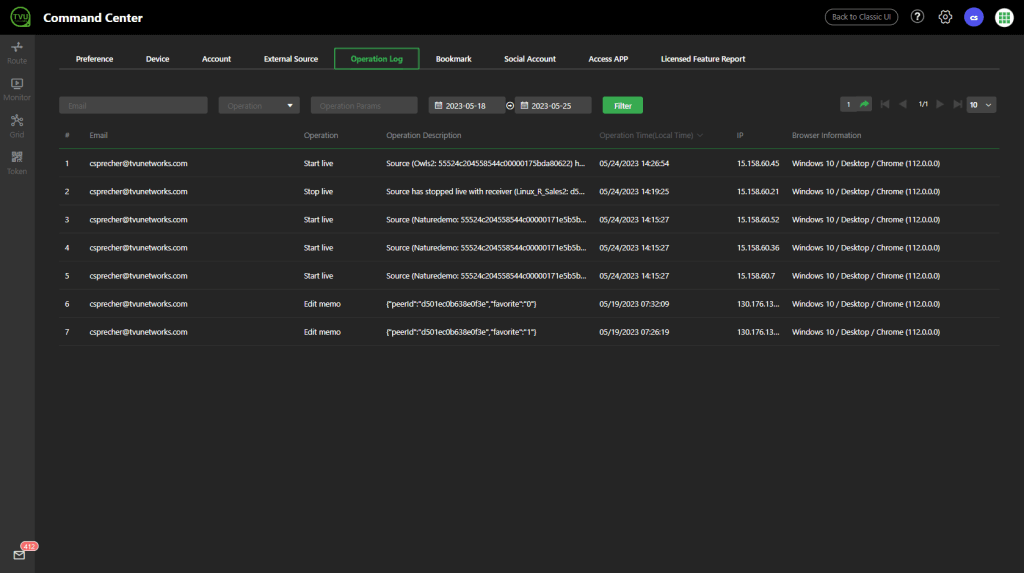This screenshot has width=1024, height=573.
Task: Click the help question mark icon
Action: pyautogui.click(x=917, y=17)
